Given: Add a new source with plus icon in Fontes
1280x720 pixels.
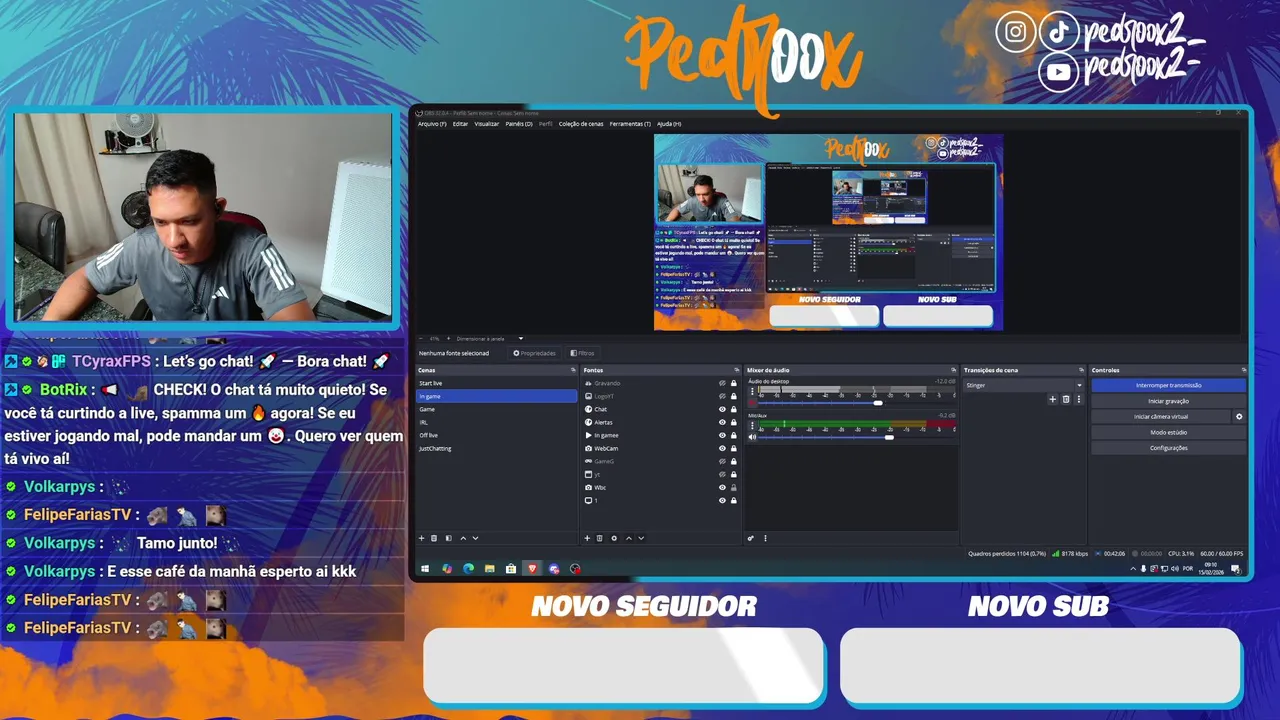Looking at the screenshot, I should (587, 538).
